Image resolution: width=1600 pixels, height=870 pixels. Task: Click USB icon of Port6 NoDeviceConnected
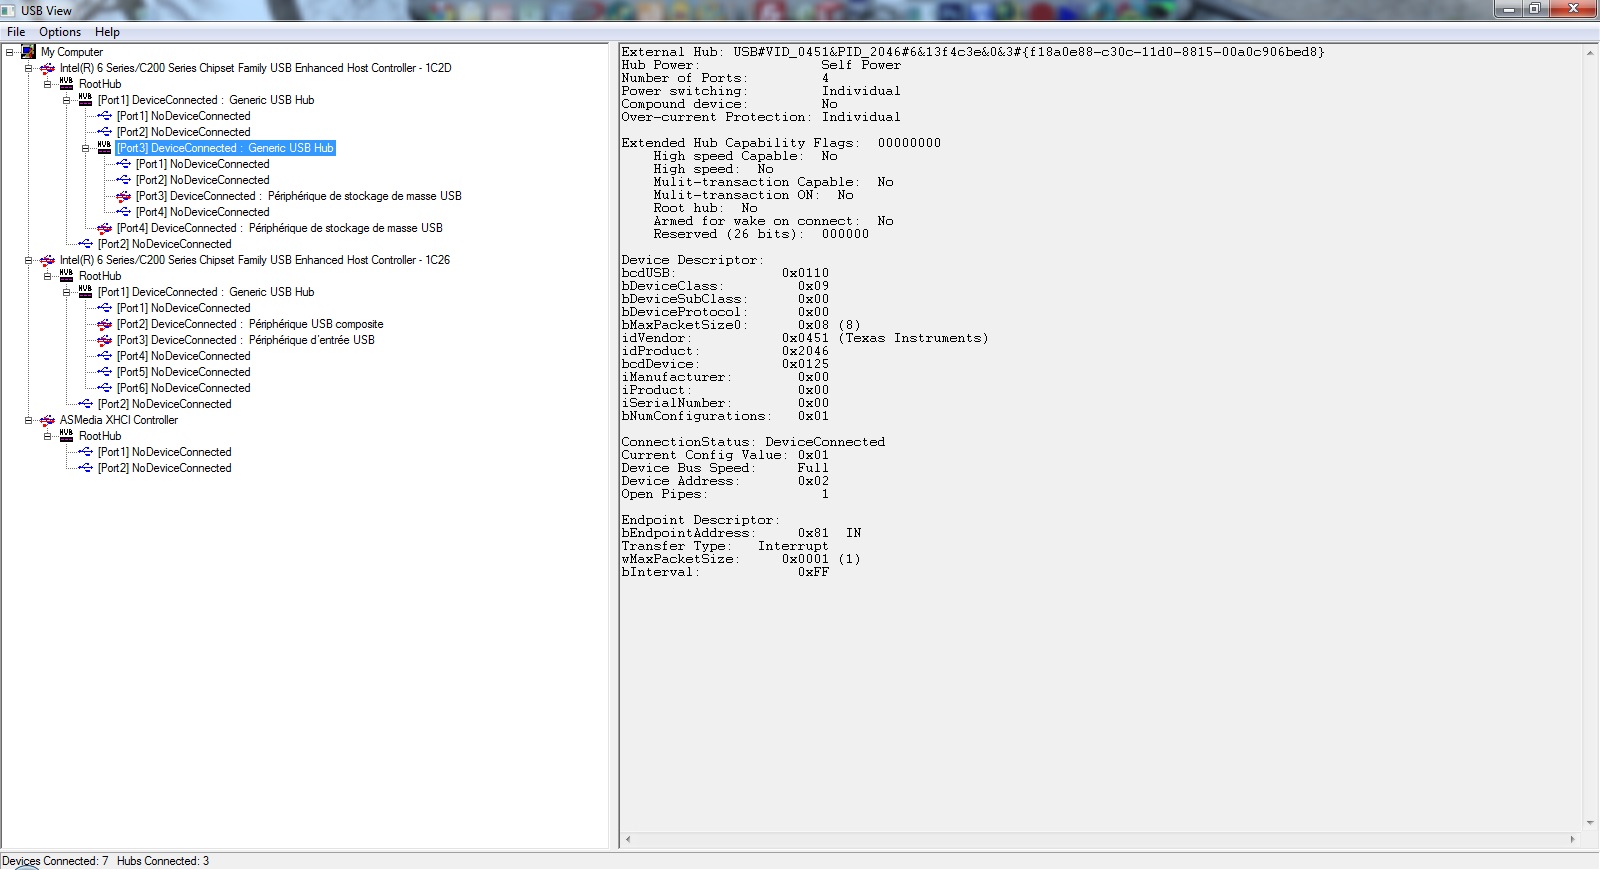click(105, 388)
